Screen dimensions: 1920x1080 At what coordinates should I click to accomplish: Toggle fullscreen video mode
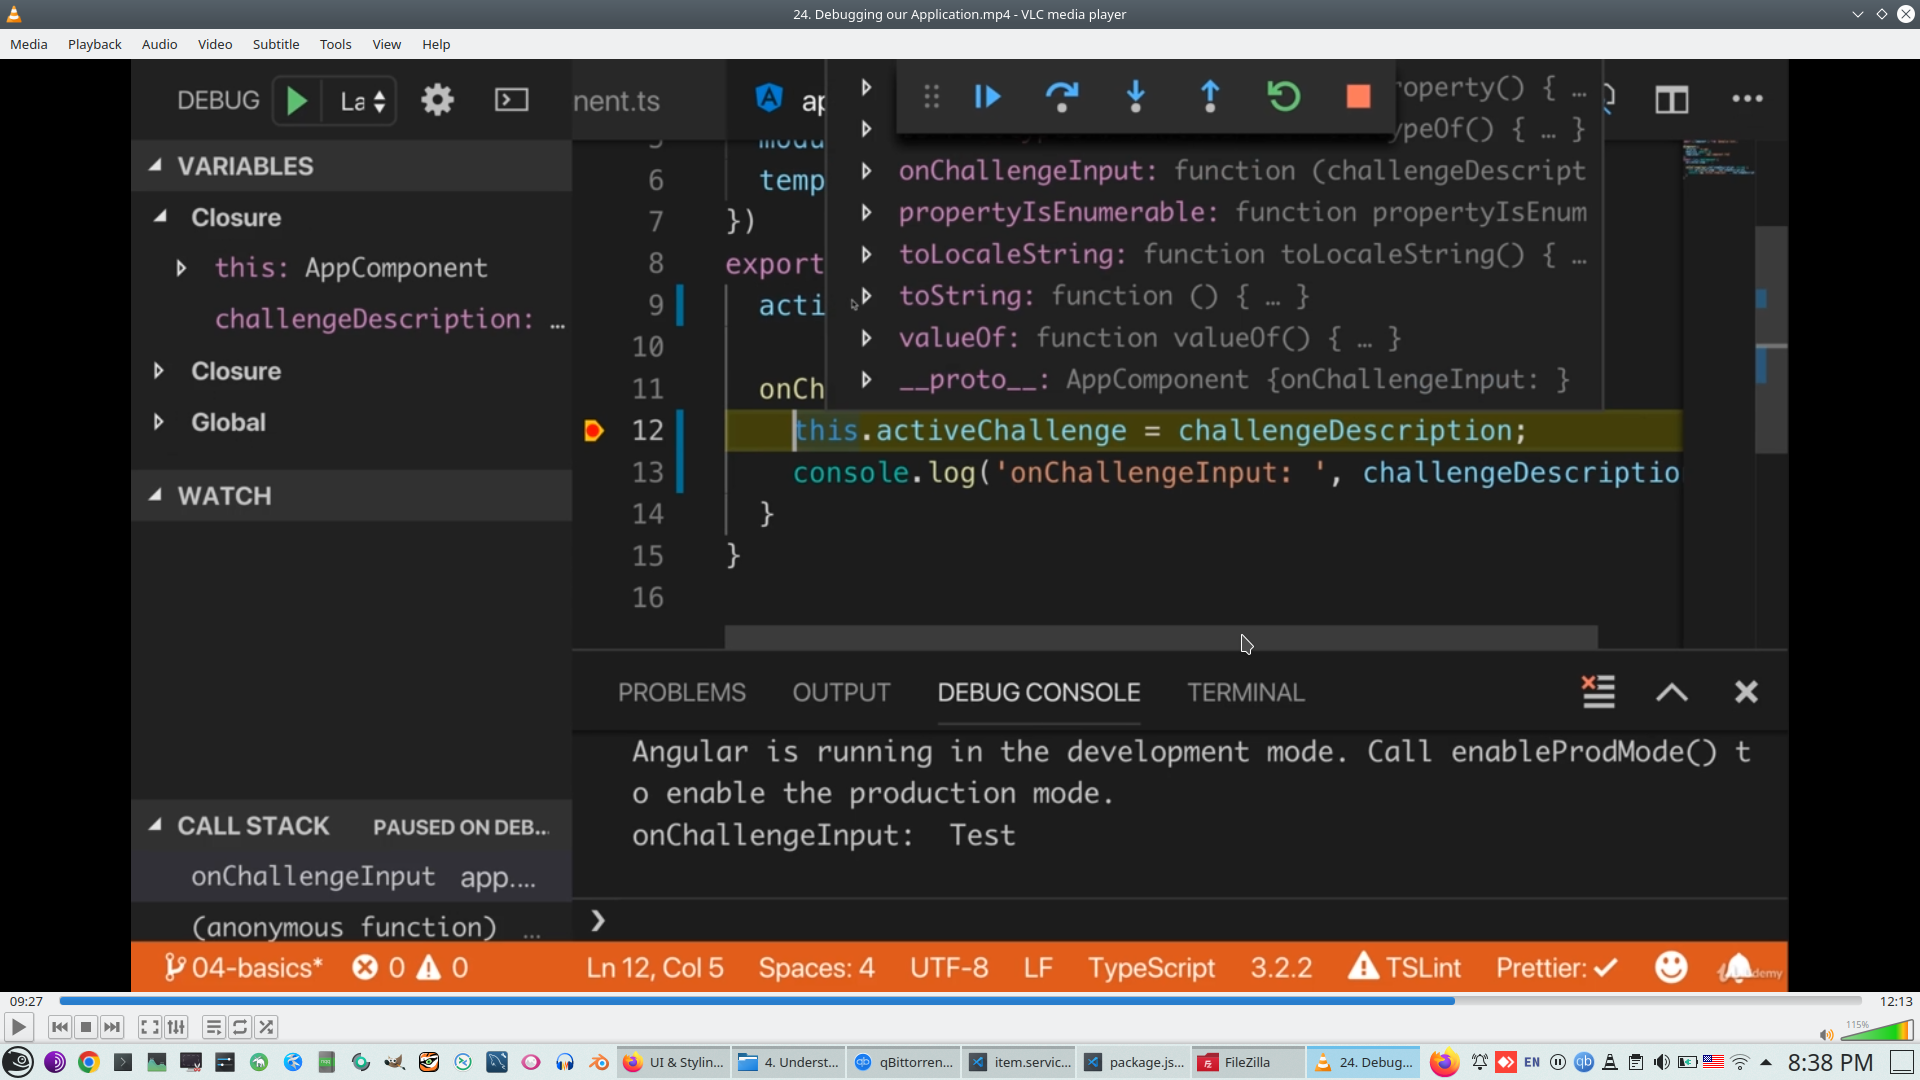(x=149, y=1027)
